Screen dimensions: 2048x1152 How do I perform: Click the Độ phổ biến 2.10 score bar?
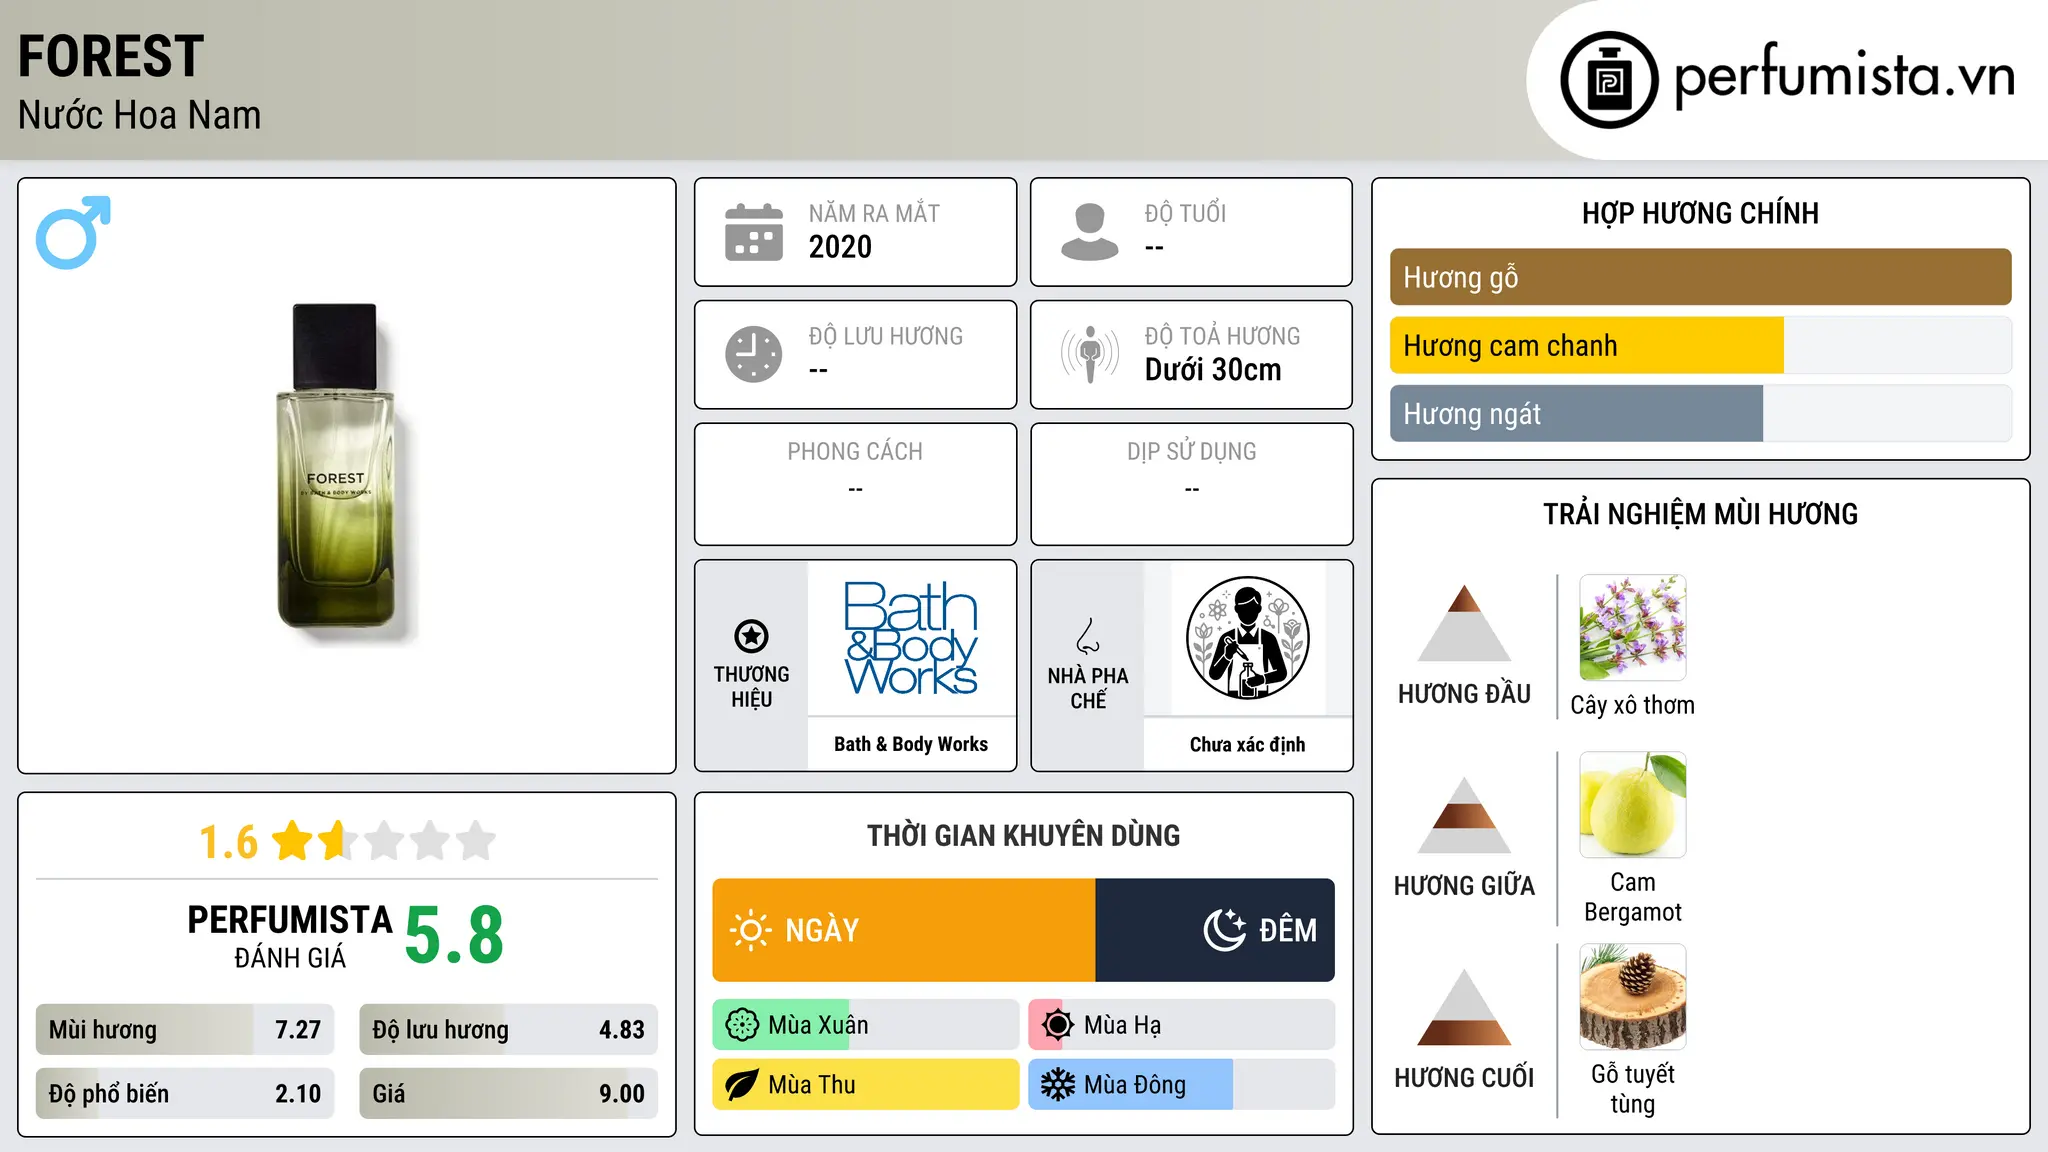tap(185, 1093)
